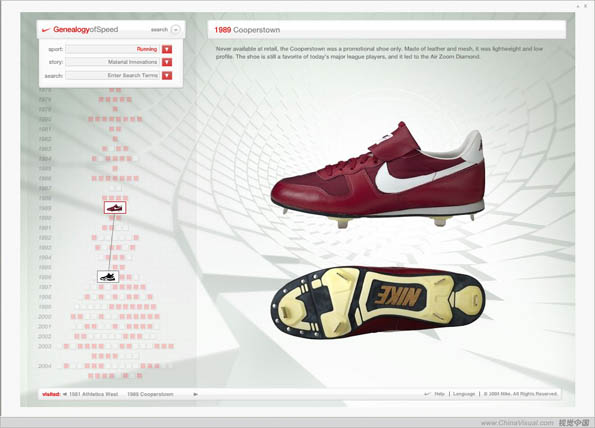Viewport: 595px width, 428px height.
Task: Click the Cooperstown description paragraph
Action: (x=379, y=53)
